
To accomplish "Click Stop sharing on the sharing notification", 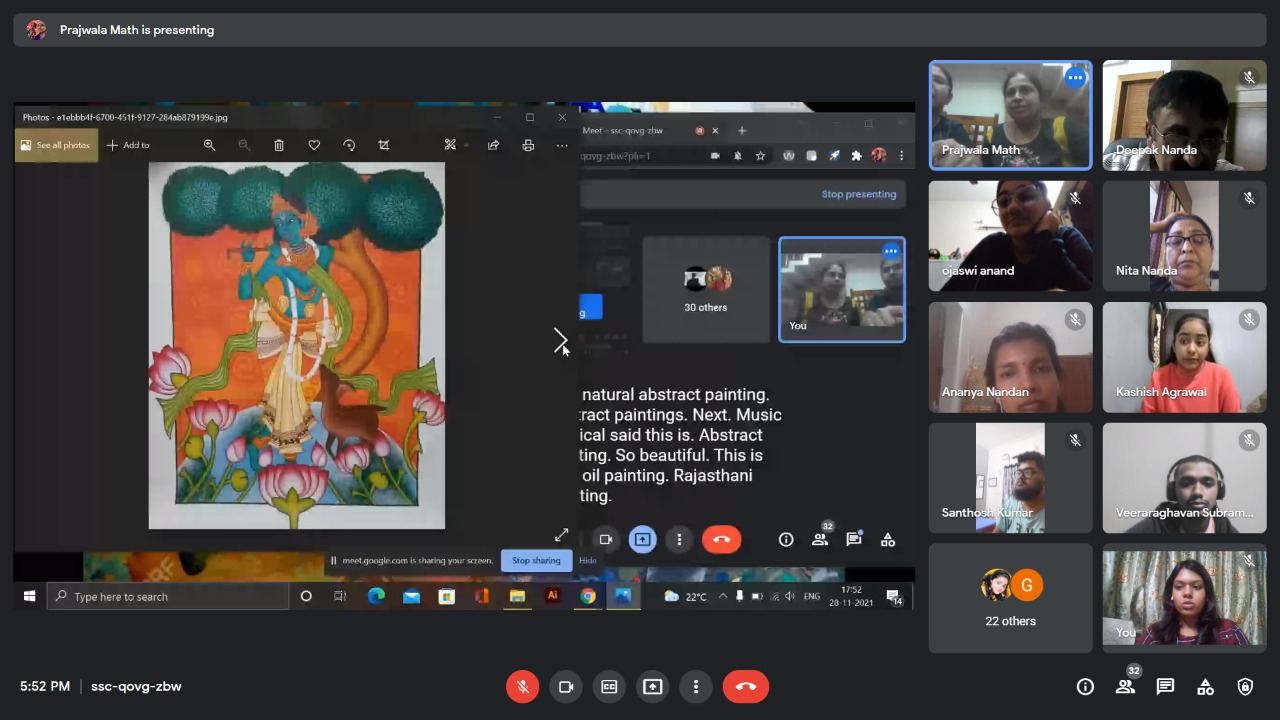I will [537, 561].
